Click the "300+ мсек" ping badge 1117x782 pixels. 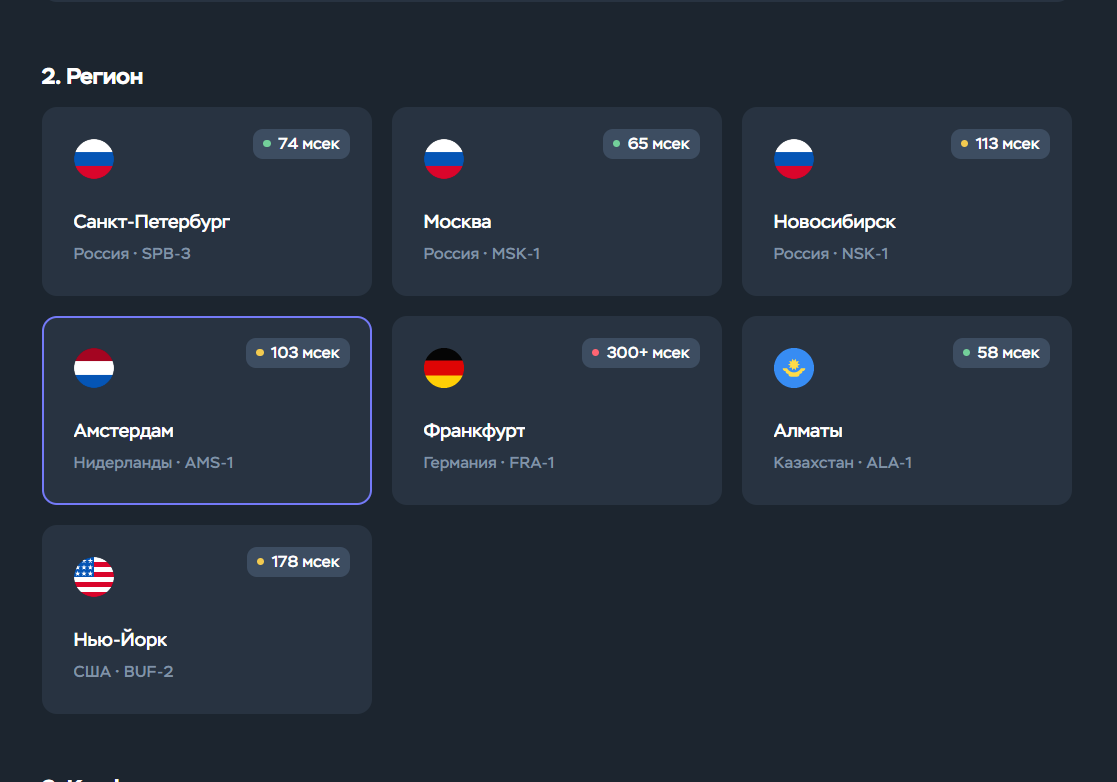[641, 353]
